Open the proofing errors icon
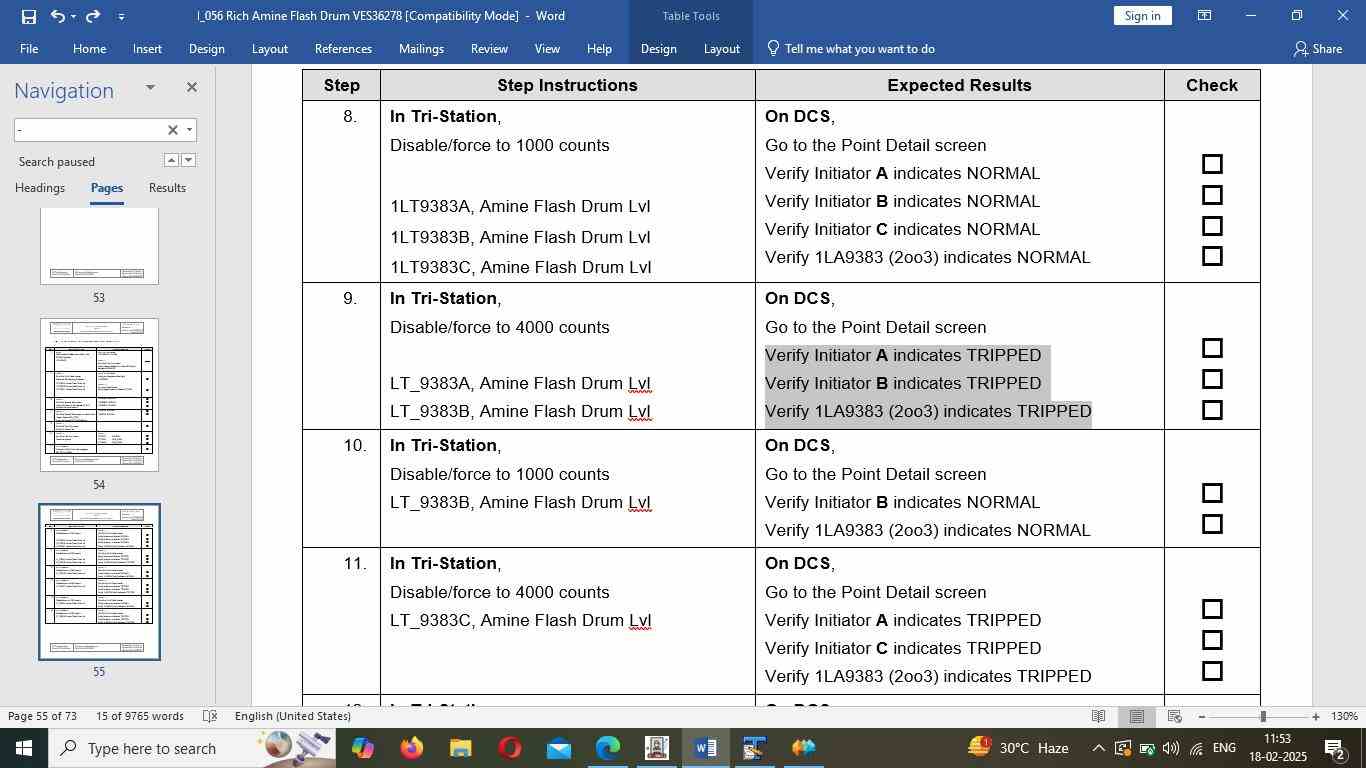Image resolution: width=1366 pixels, height=768 pixels. (x=210, y=716)
